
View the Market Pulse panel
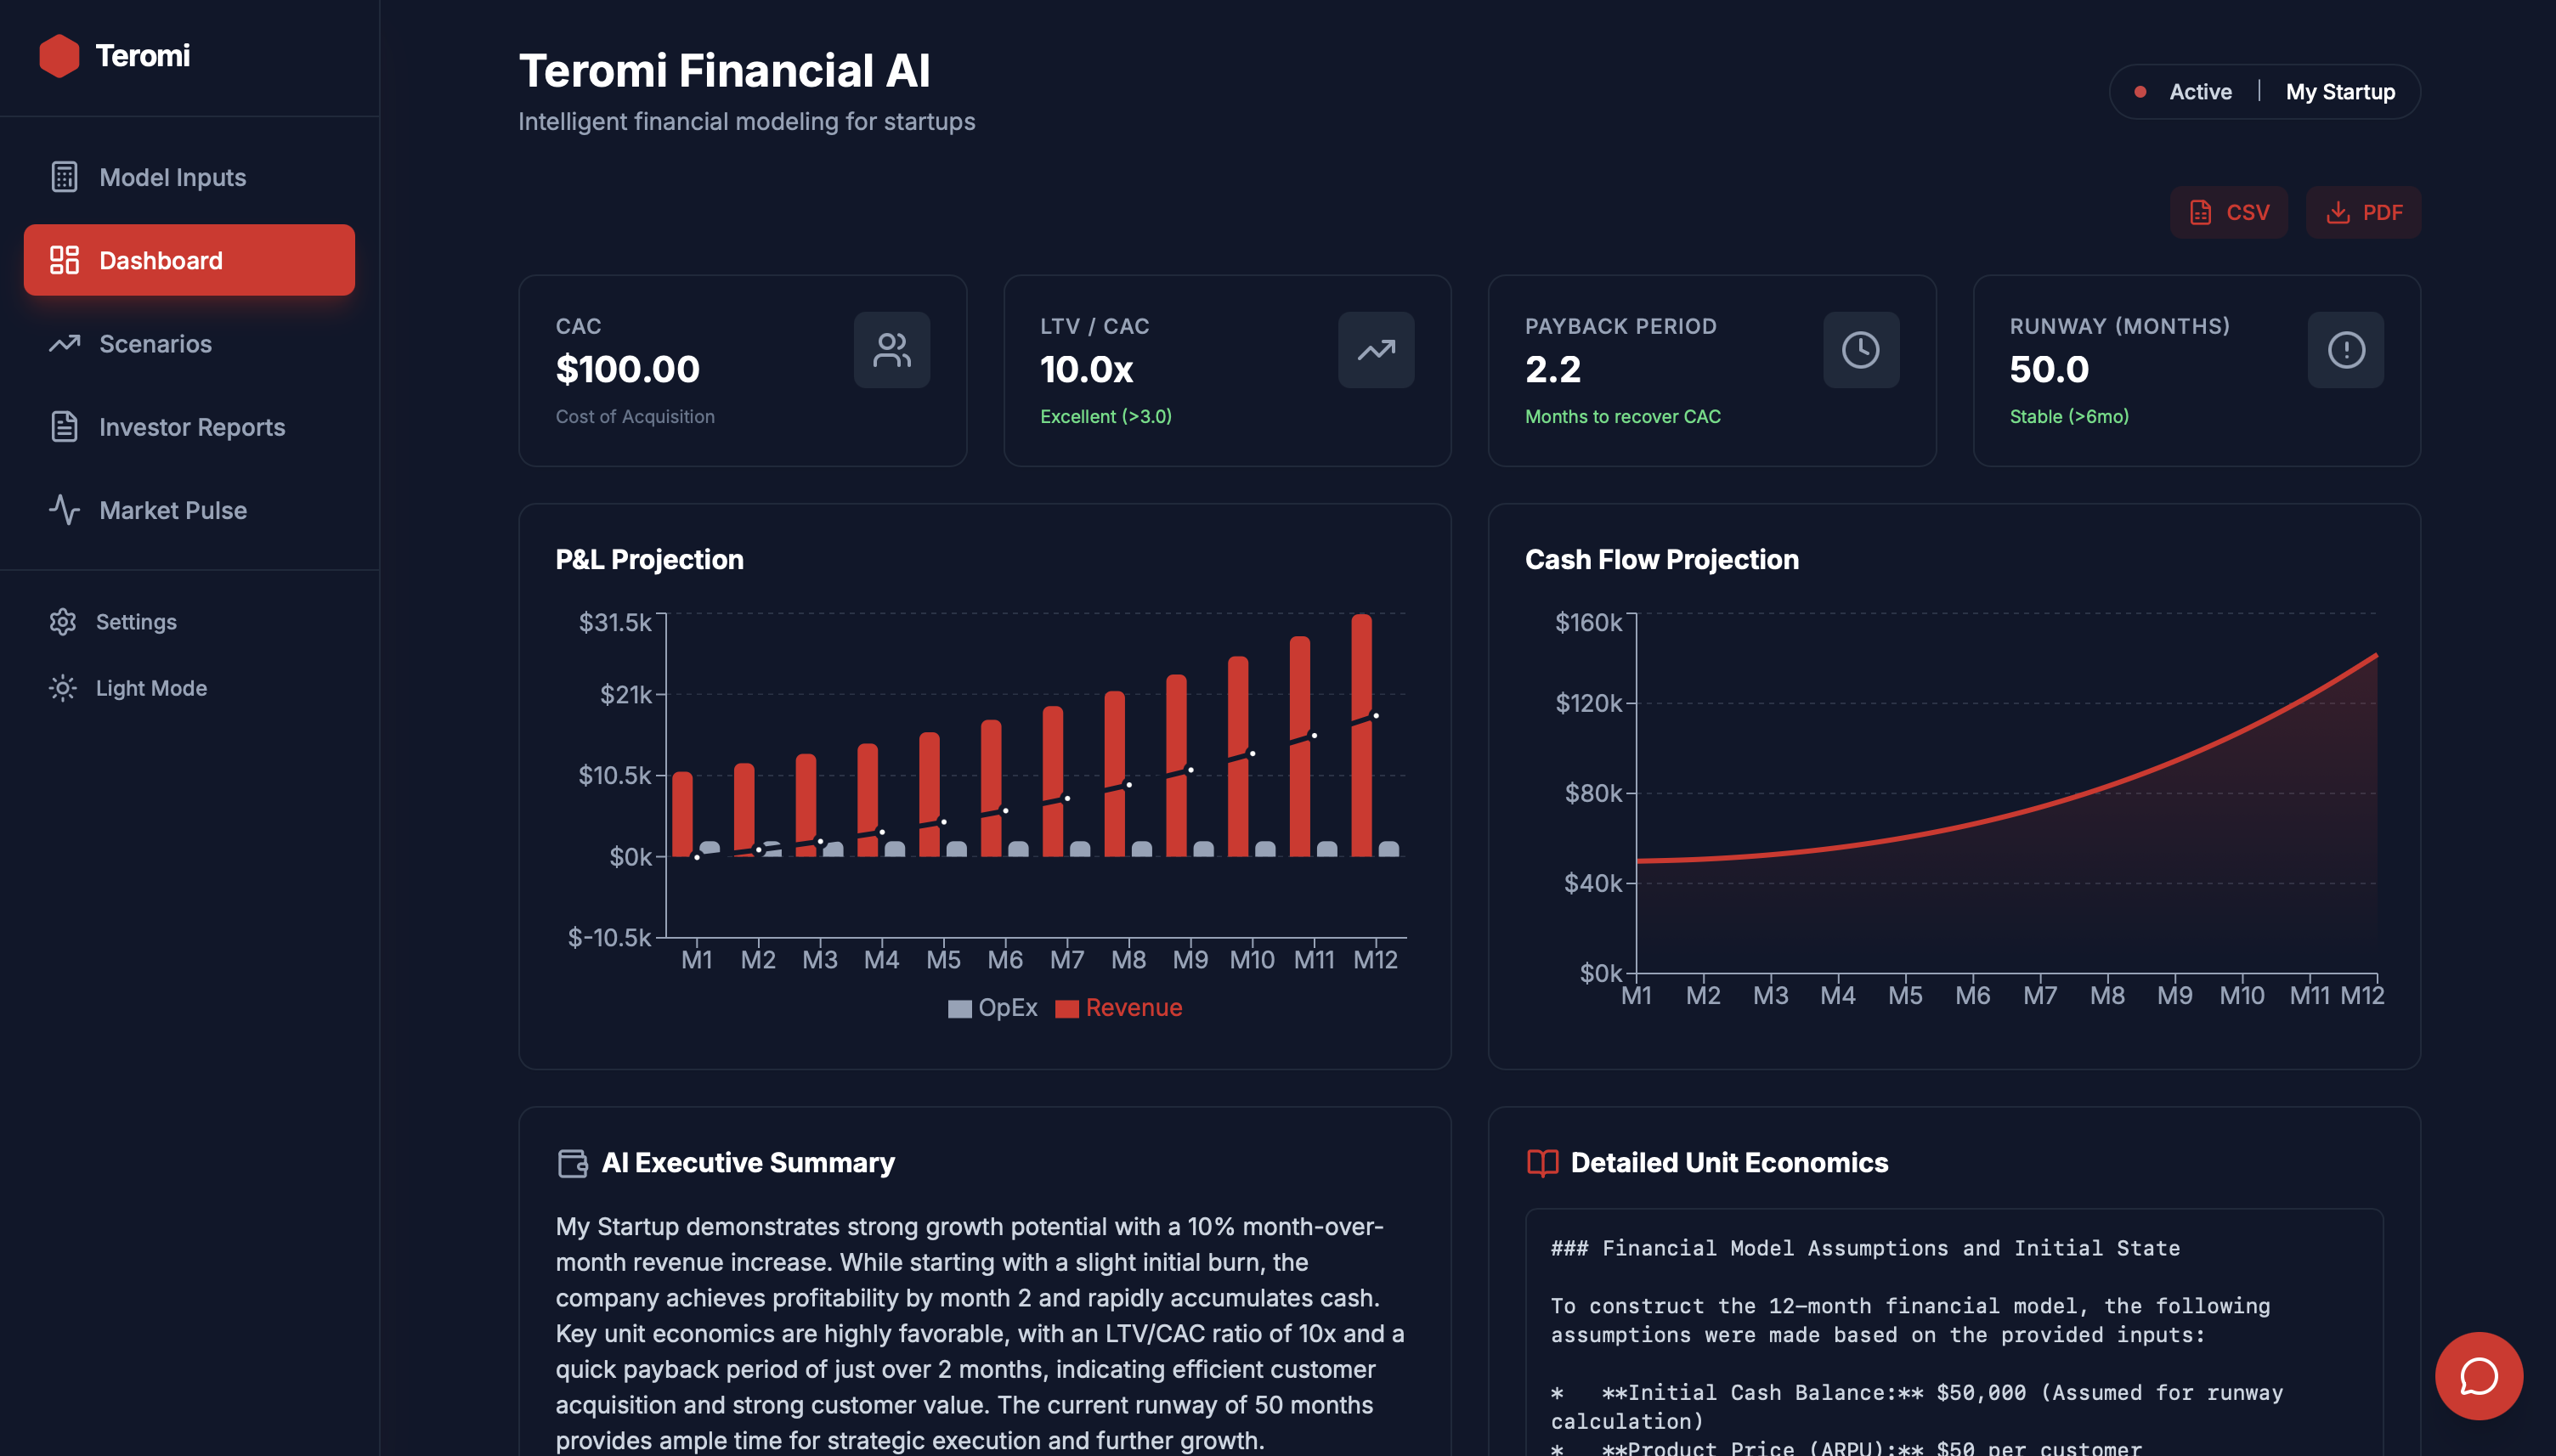coord(172,510)
